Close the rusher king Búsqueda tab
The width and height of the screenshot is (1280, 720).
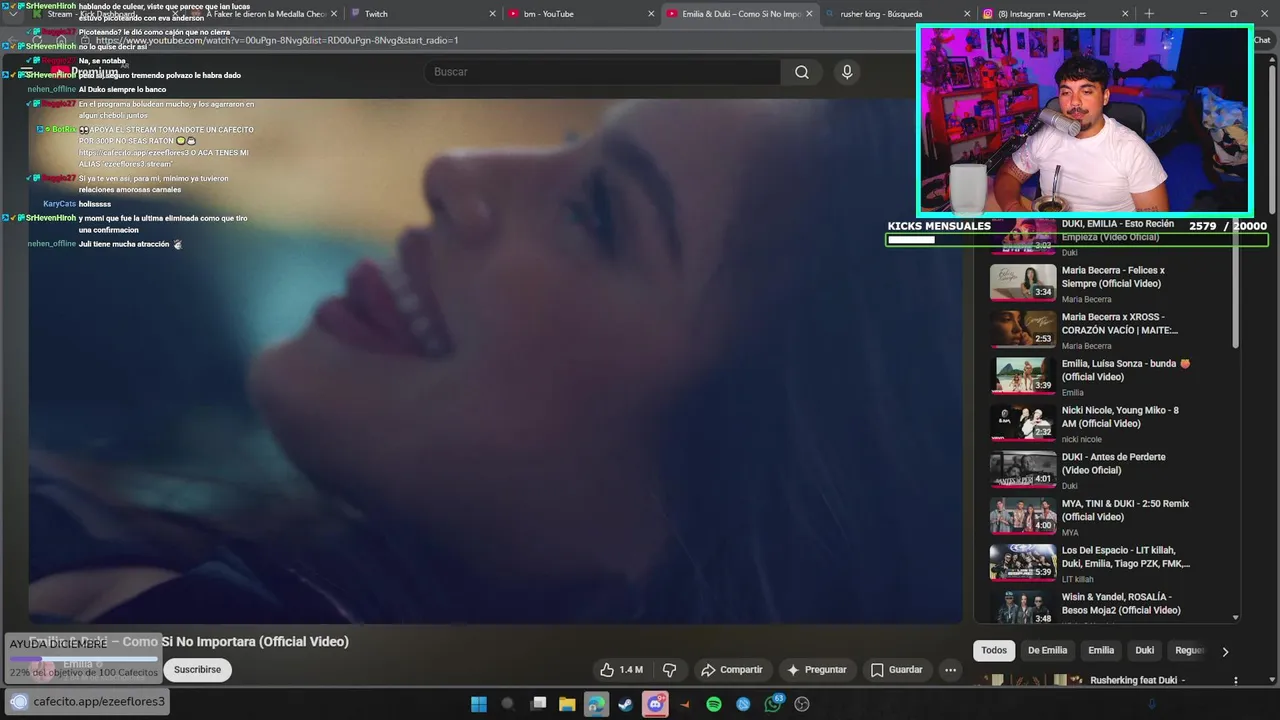coord(967,14)
